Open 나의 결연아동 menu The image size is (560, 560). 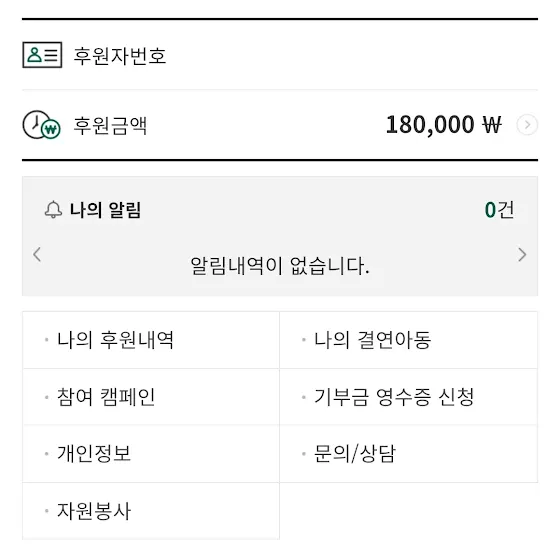(409, 340)
